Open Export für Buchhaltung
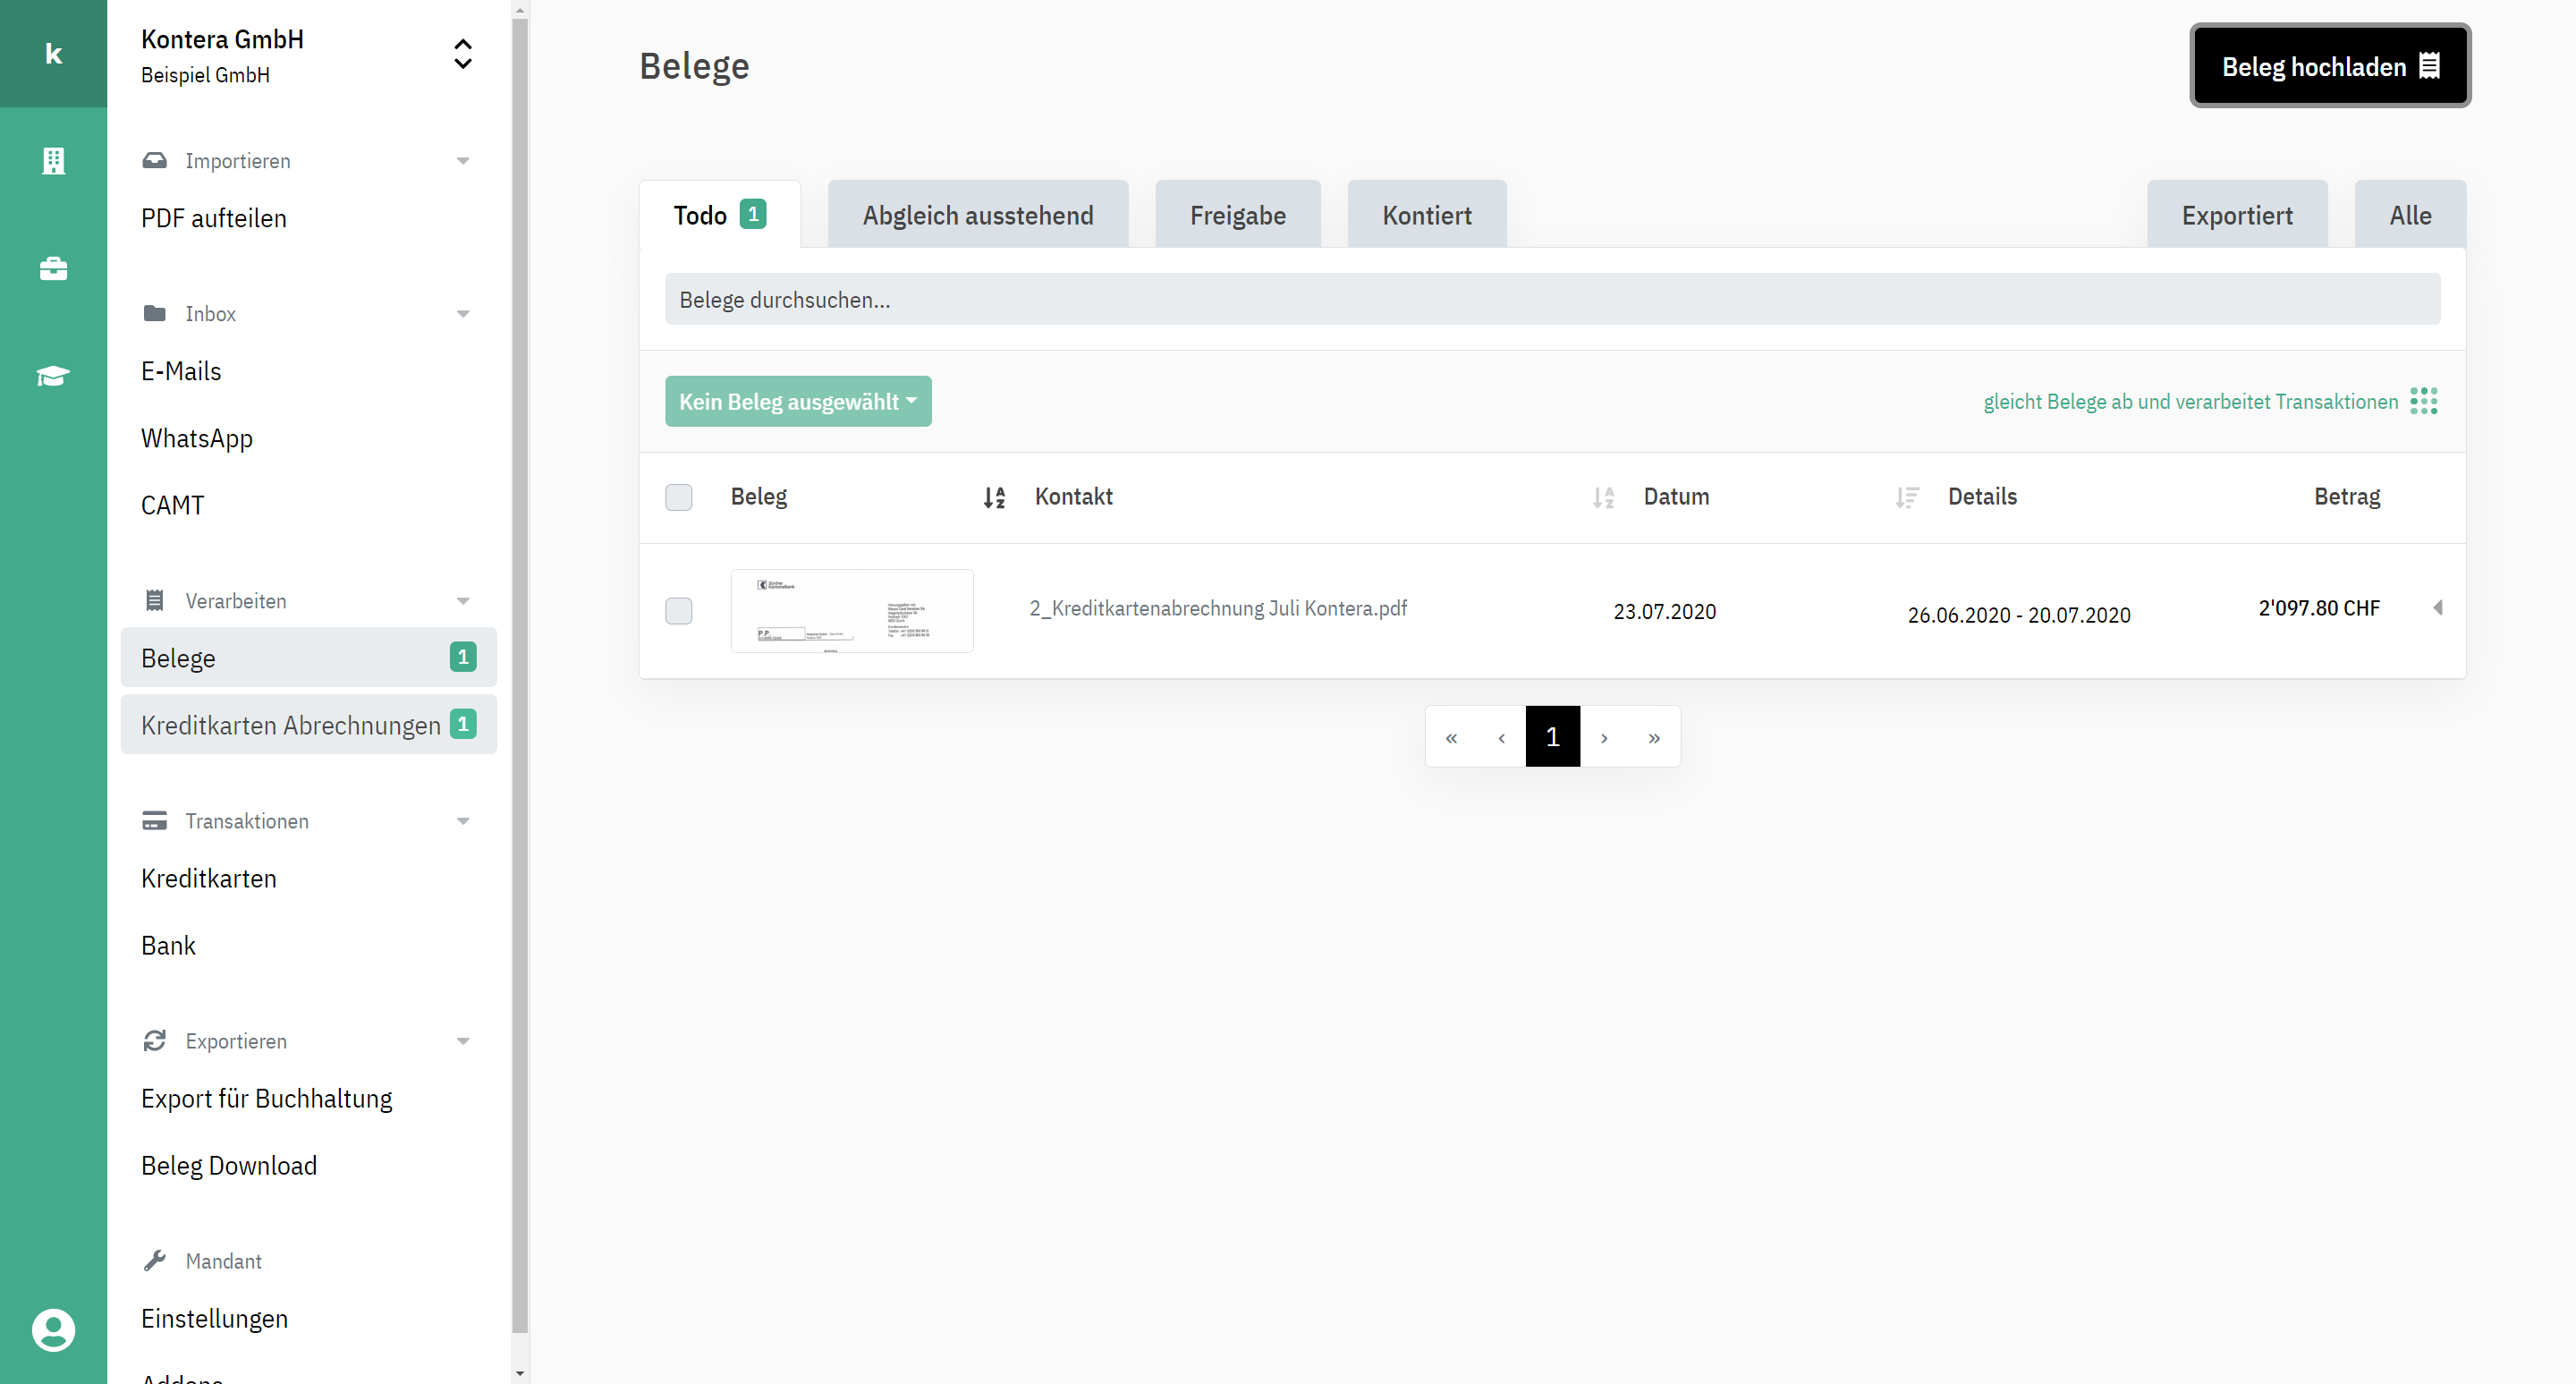Screen dimensions: 2576x1384 267,1098
